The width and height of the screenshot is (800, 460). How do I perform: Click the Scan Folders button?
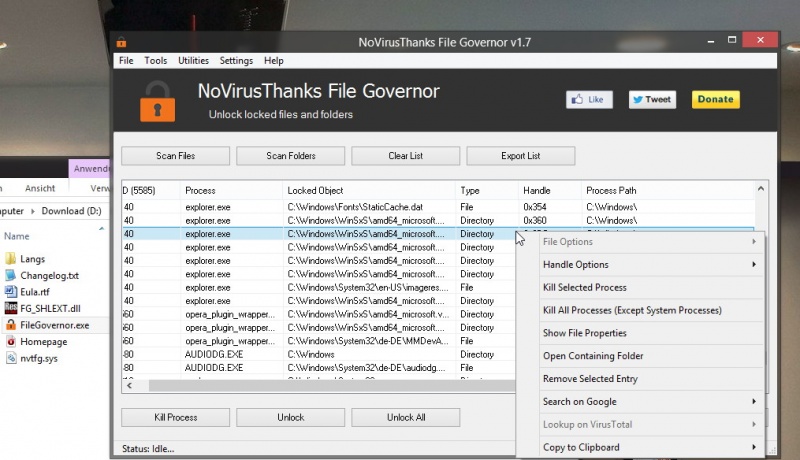tap(291, 156)
